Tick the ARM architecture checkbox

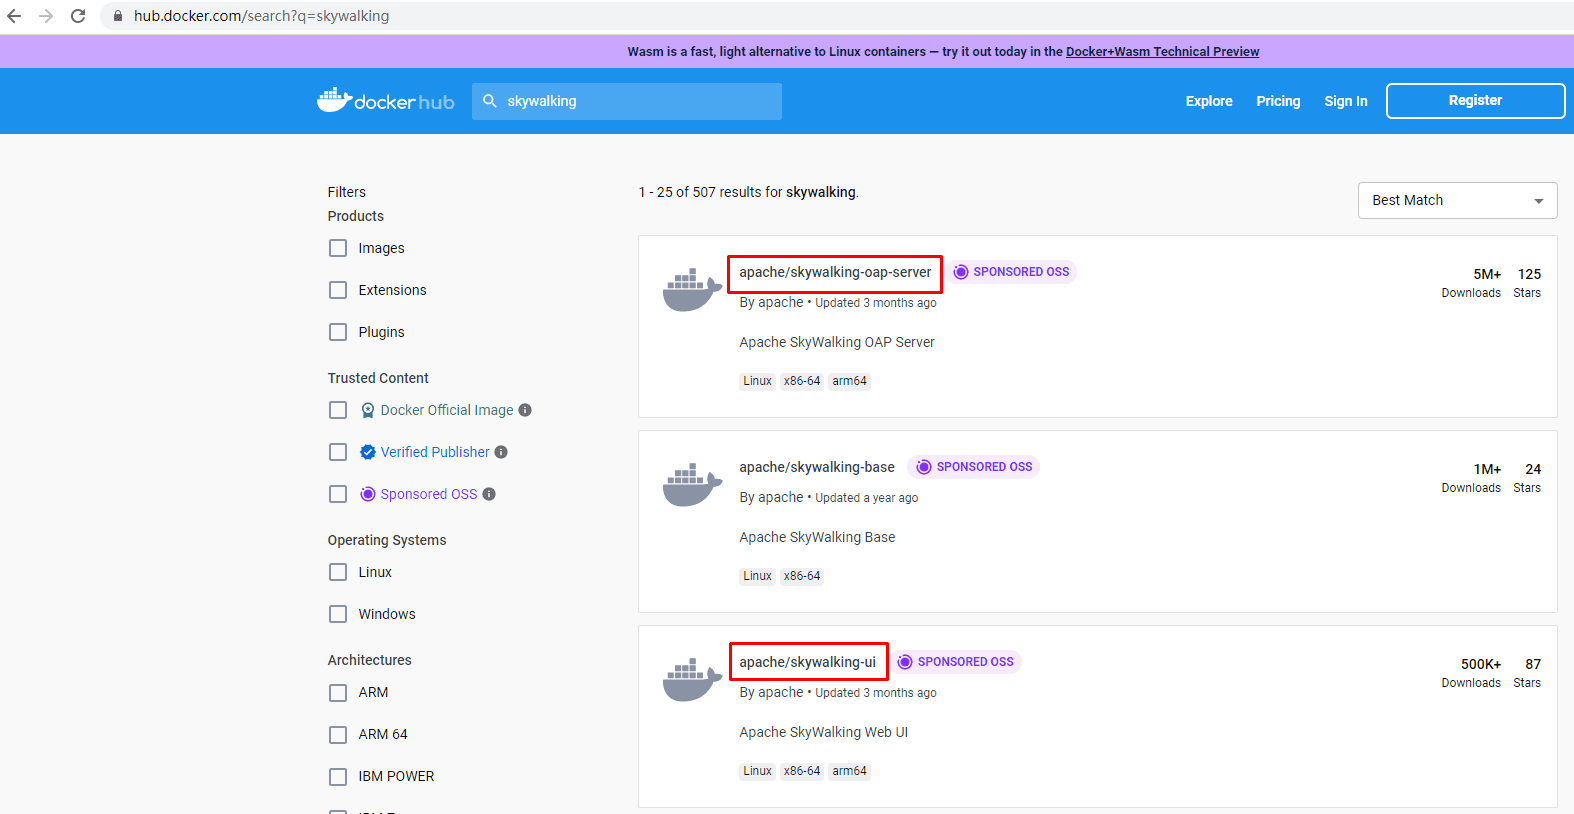point(338,692)
